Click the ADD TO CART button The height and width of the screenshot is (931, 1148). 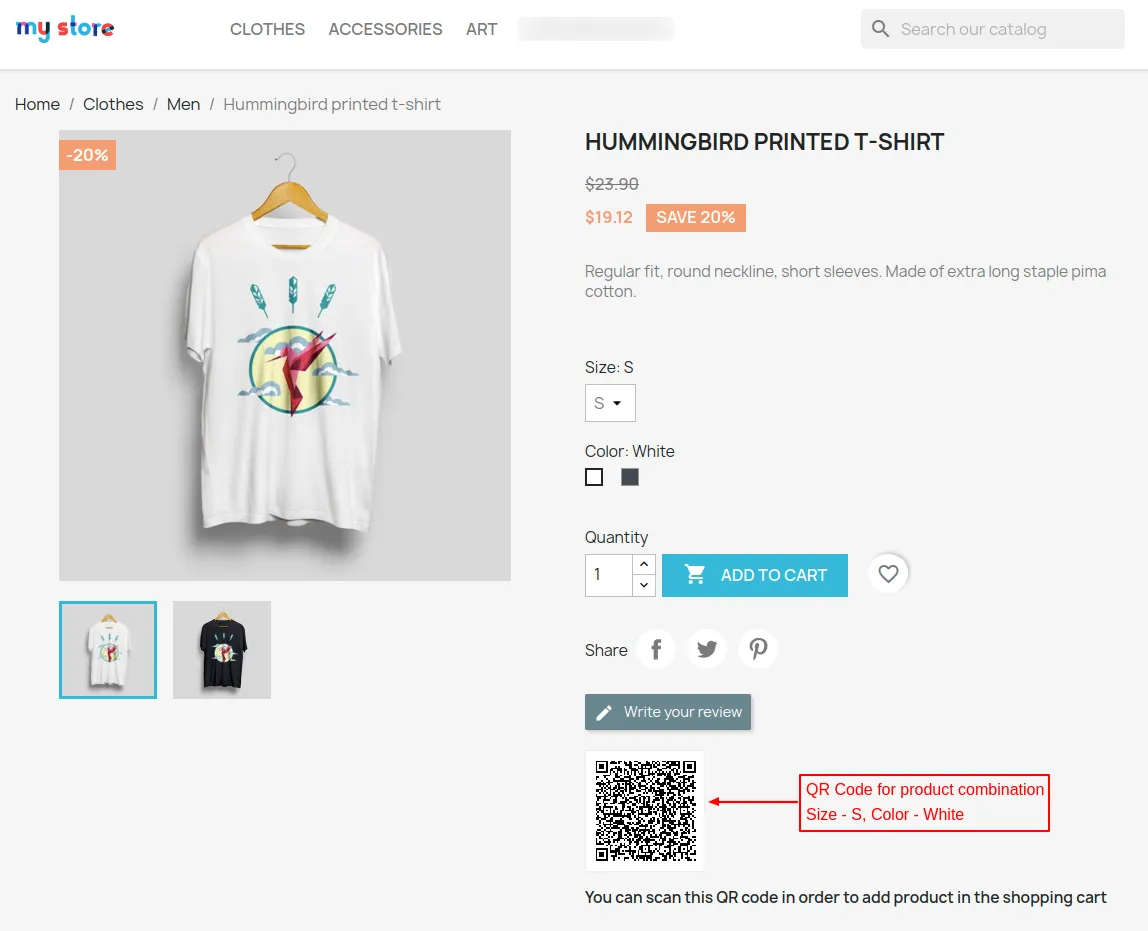pos(755,575)
